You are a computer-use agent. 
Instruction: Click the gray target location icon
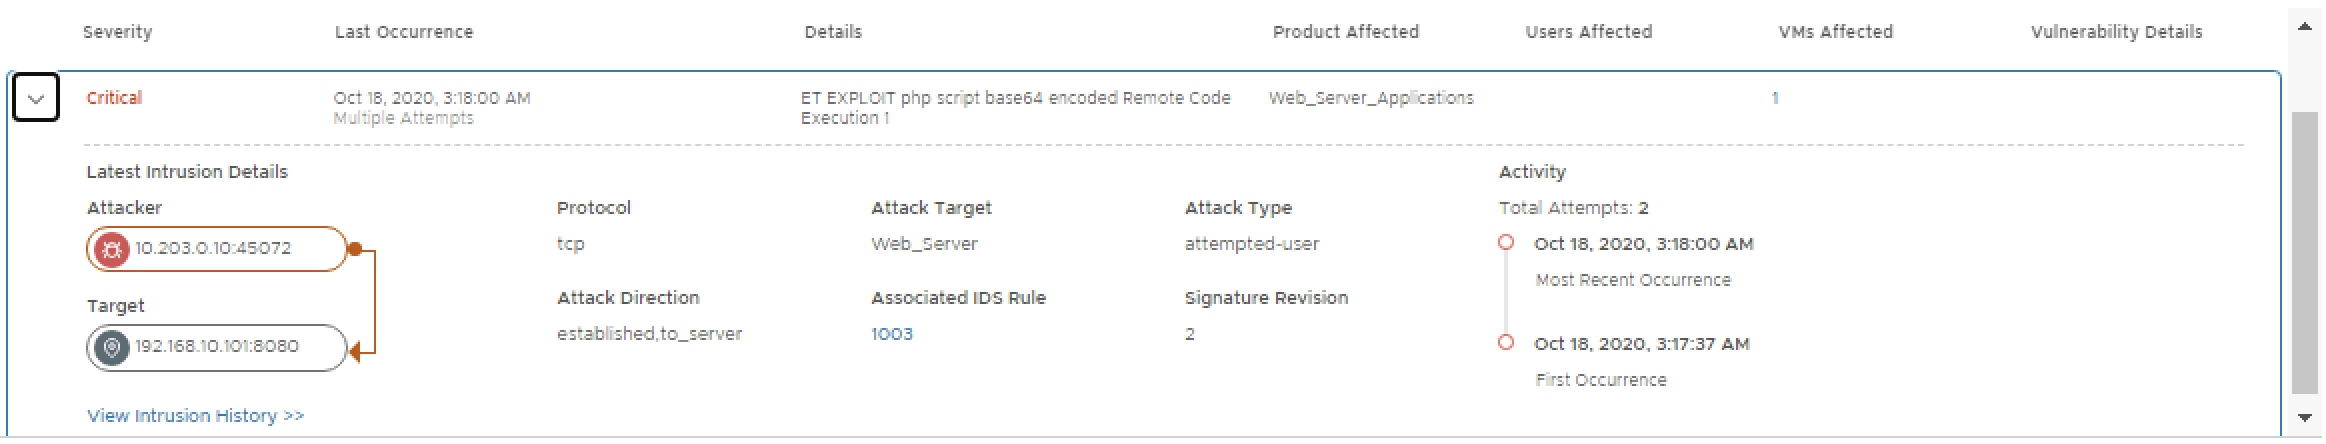tap(112, 347)
